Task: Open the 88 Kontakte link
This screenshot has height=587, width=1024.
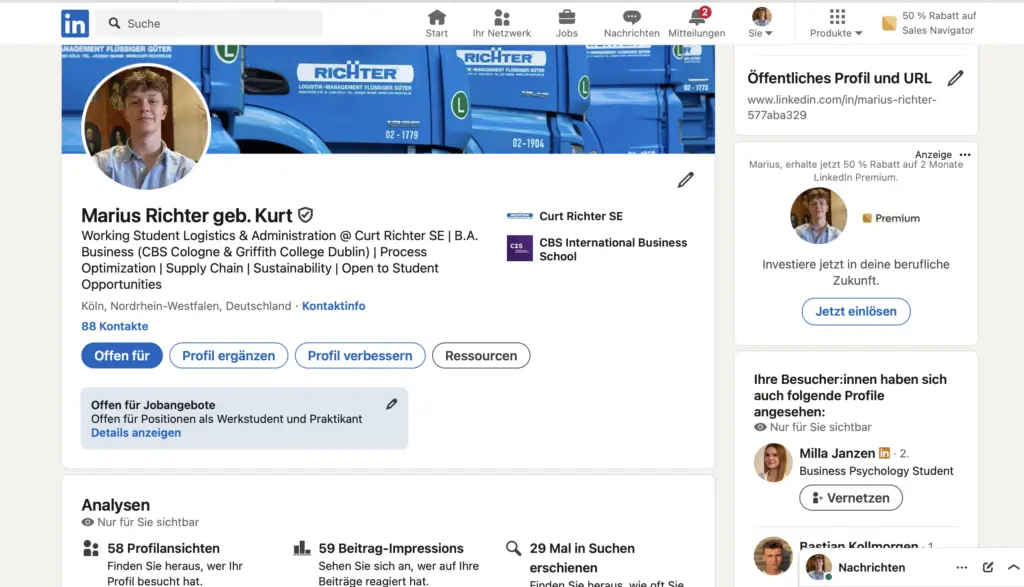Action: tap(115, 326)
